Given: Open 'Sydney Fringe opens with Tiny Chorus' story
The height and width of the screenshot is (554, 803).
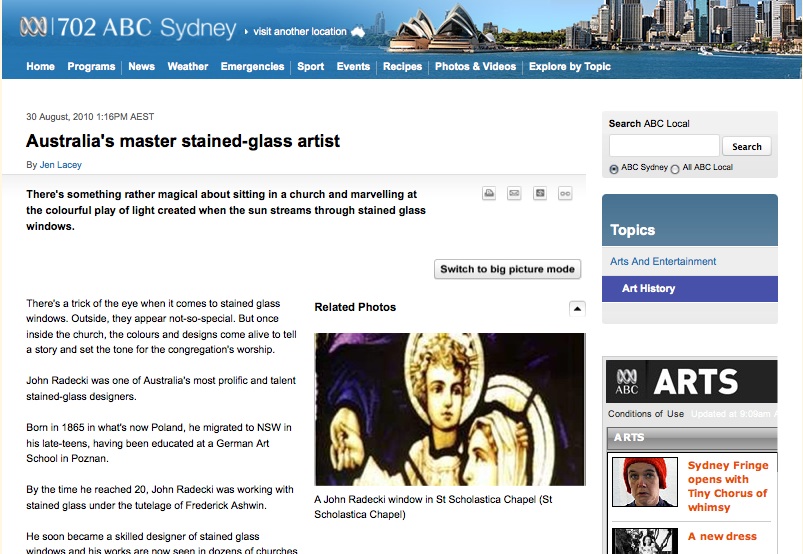Looking at the screenshot, I should pos(728,486).
